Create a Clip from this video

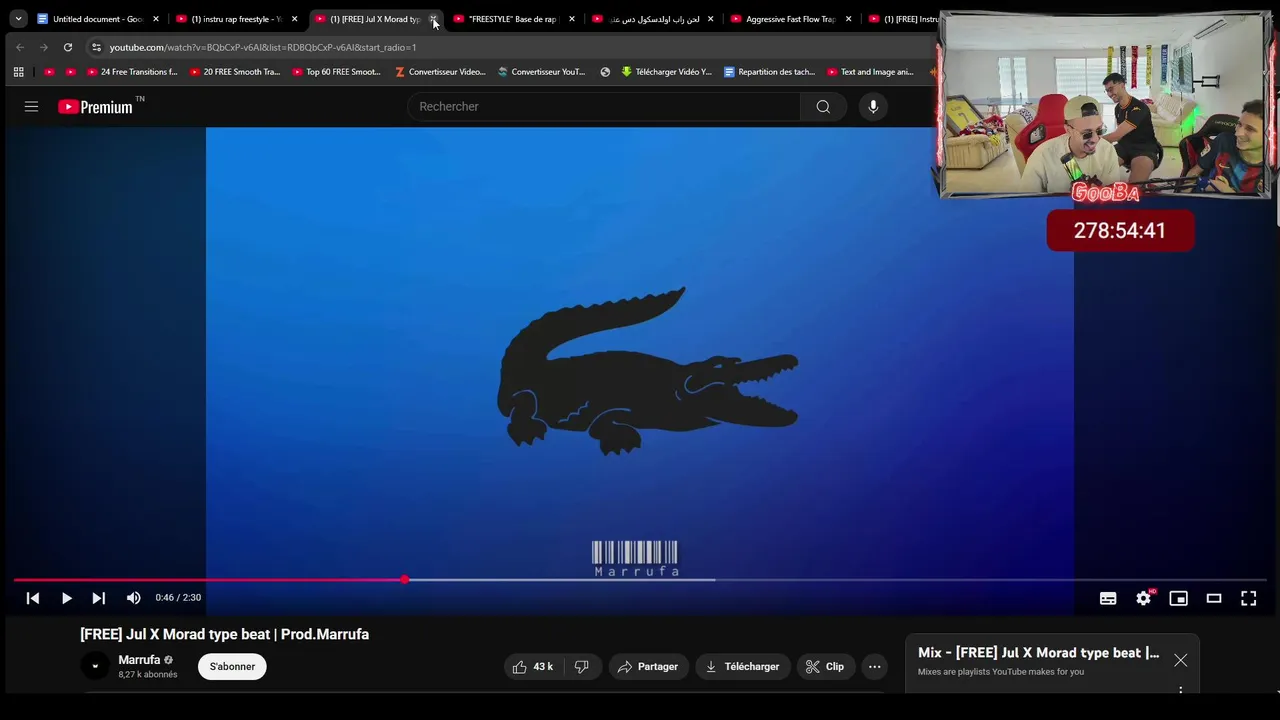click(825, 667)
